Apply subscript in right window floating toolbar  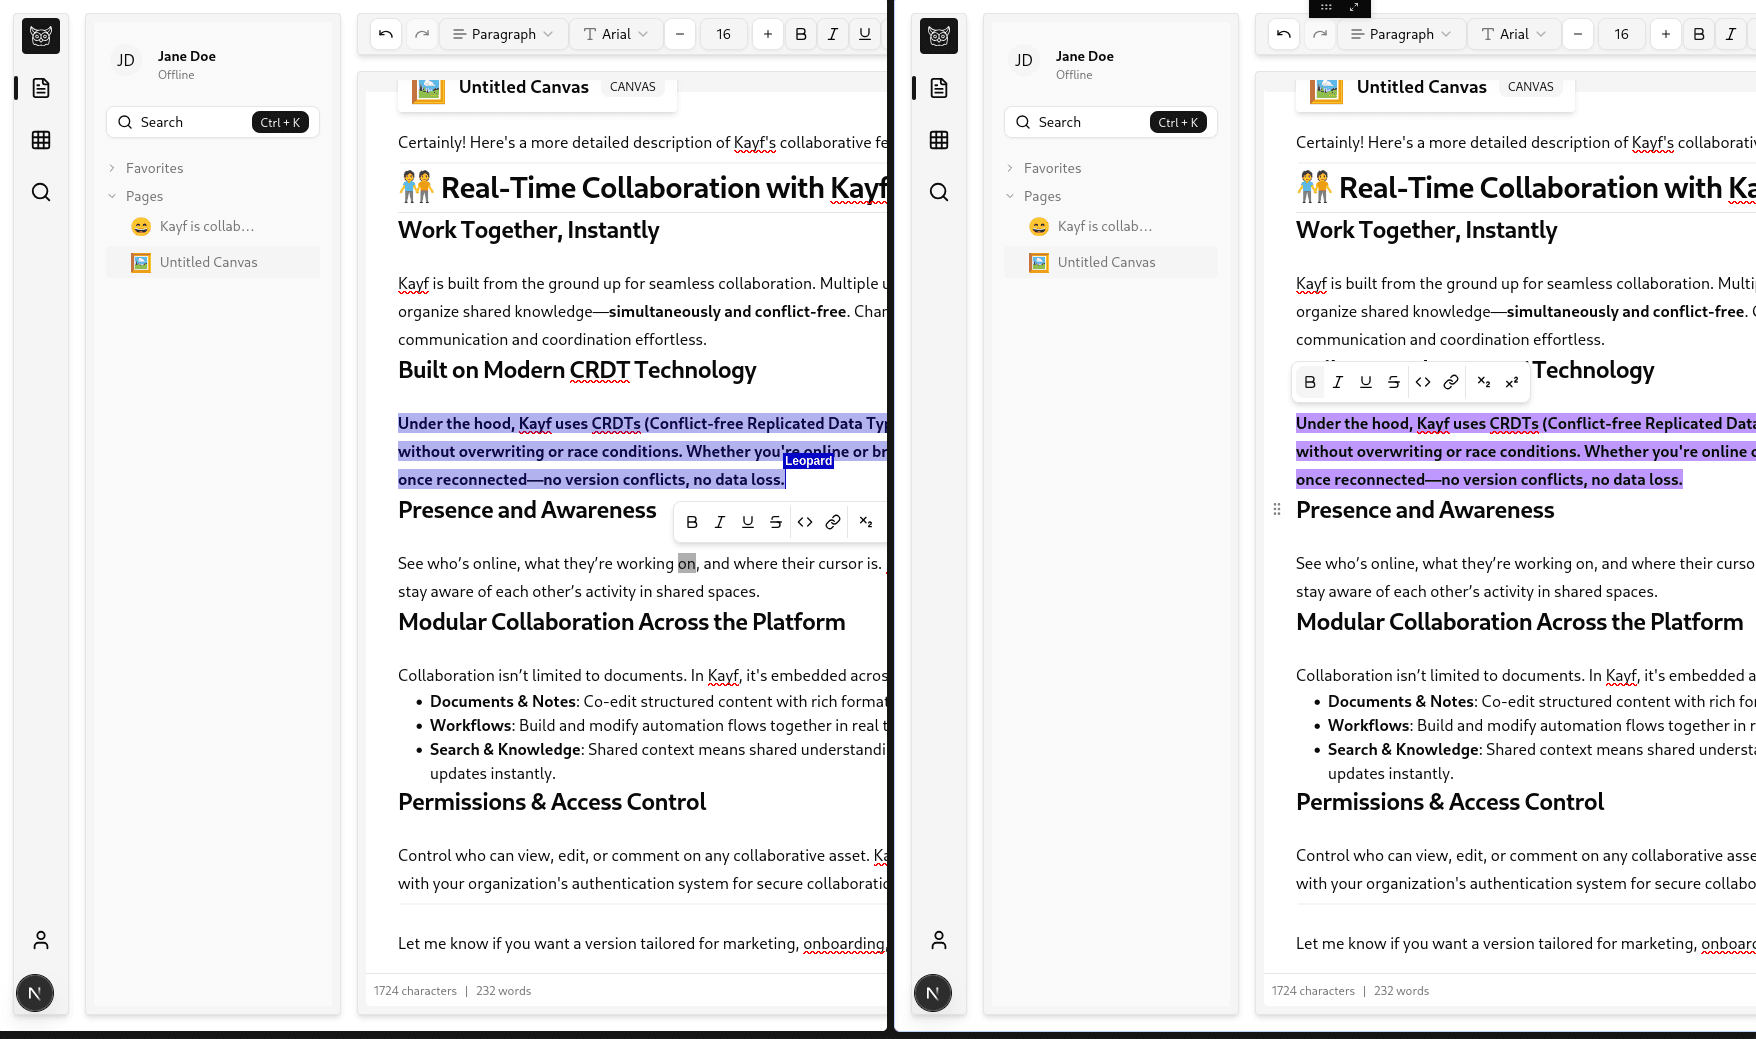pyautogui.click(x=1484, y=382)
